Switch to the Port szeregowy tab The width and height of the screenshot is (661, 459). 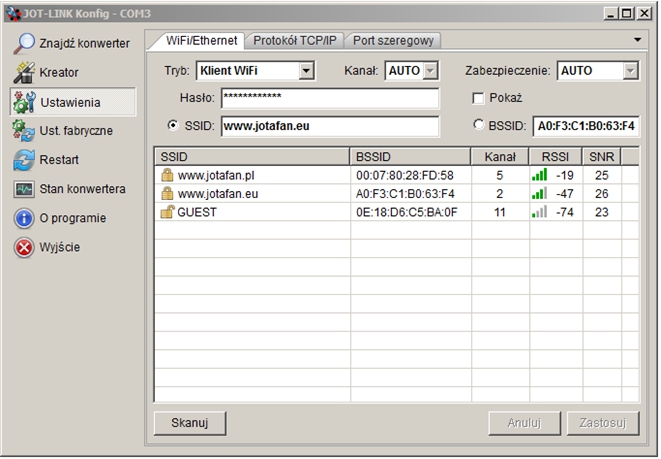(x=394, y=41)
